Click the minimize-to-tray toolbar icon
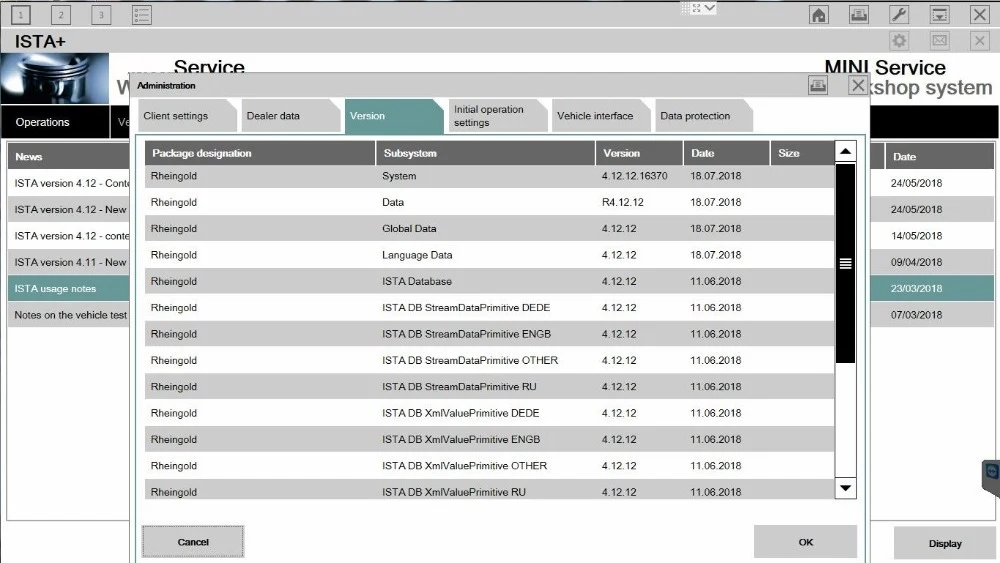Screen dimensions: 1000x563 coord(939,15)
